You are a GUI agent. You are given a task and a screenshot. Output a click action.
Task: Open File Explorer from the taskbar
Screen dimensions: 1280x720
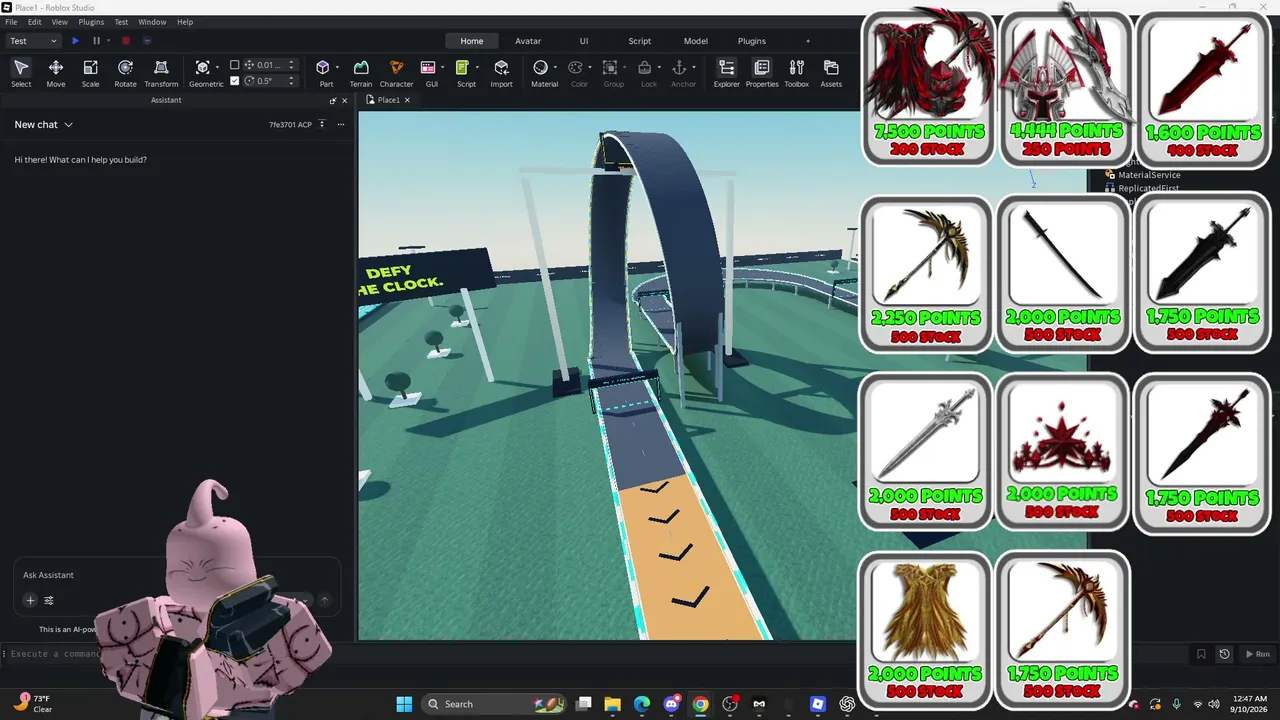613,704
